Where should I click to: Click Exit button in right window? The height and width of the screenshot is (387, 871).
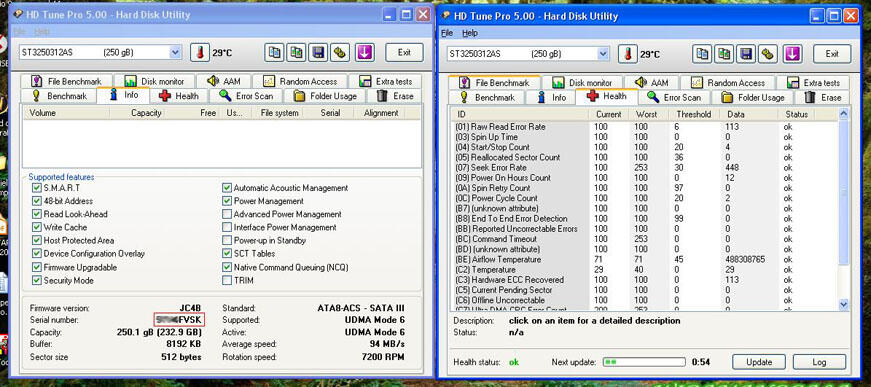(x=832, y=54)
